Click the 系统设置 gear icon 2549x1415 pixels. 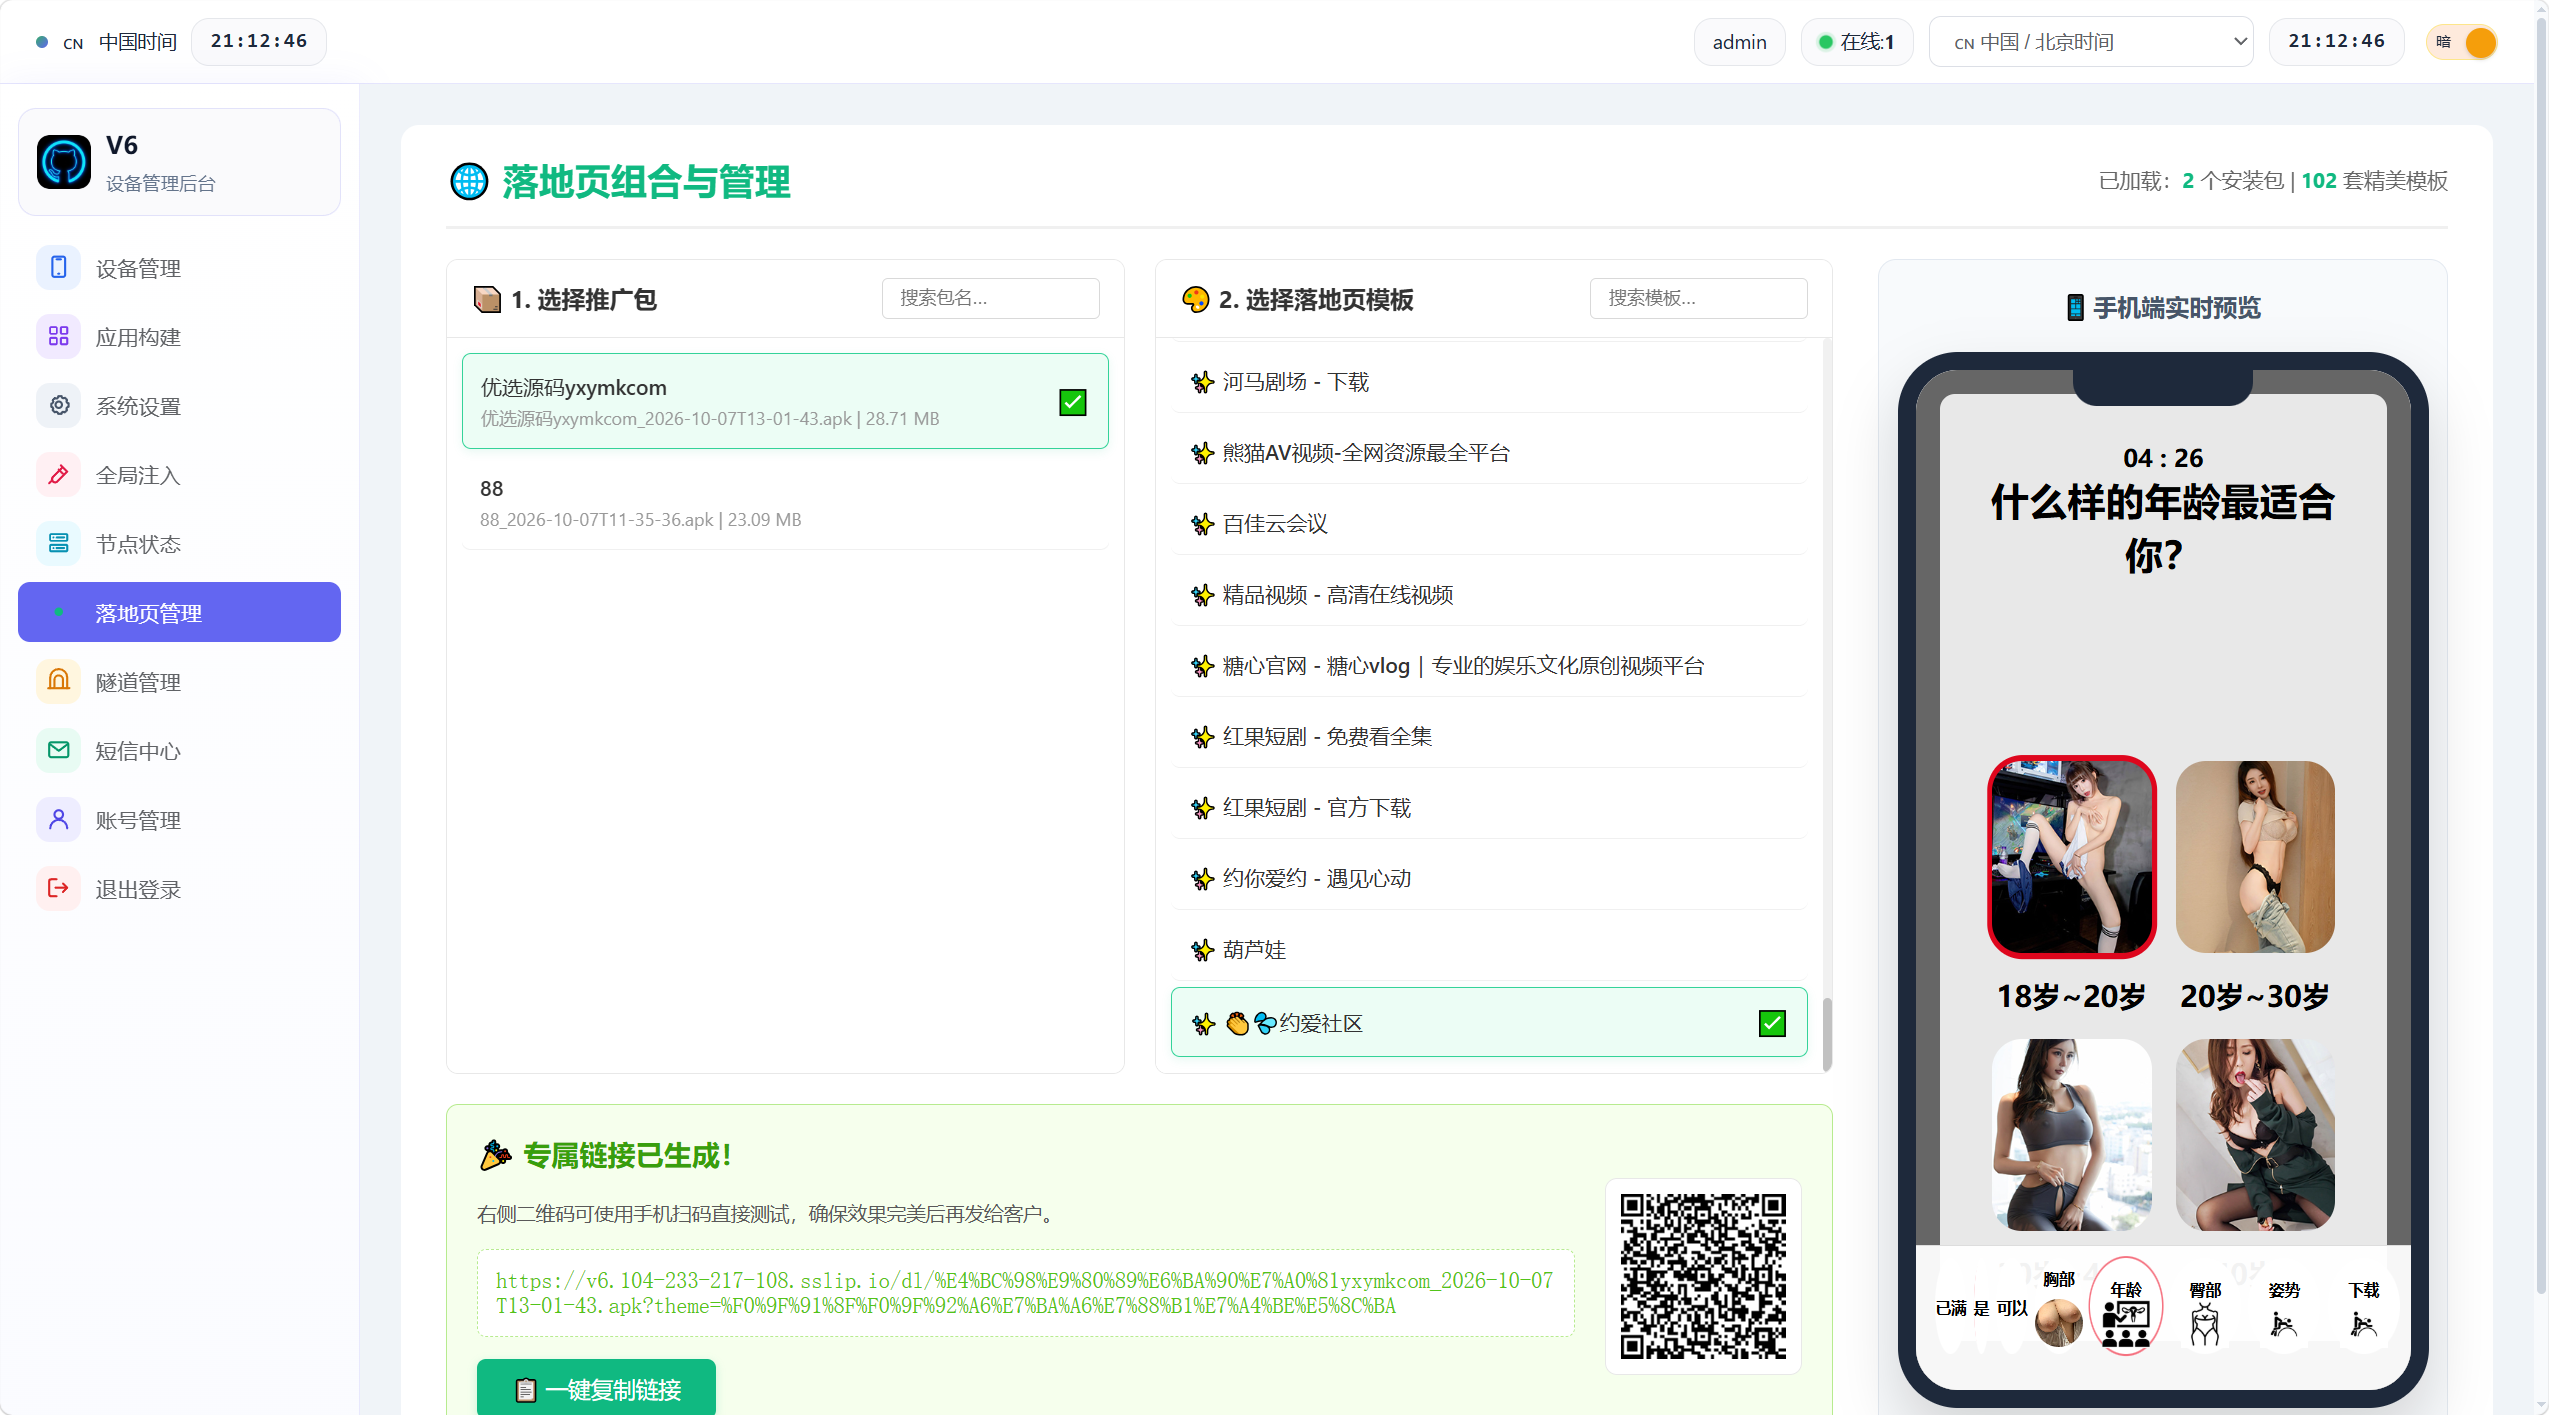click(x=59, y=406)
